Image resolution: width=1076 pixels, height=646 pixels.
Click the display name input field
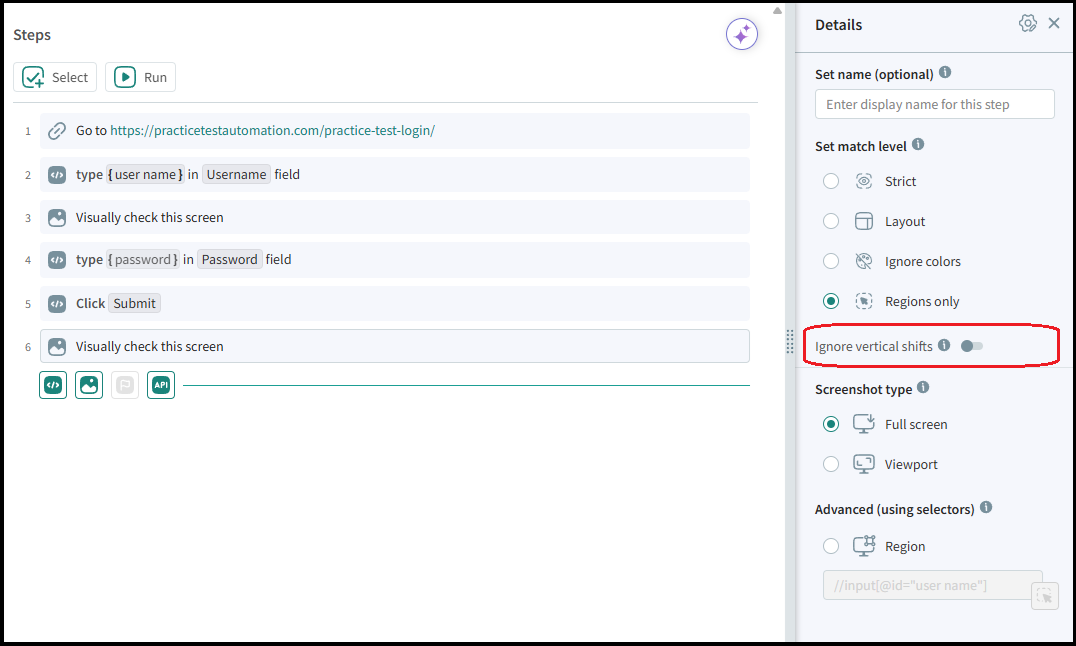934,104
